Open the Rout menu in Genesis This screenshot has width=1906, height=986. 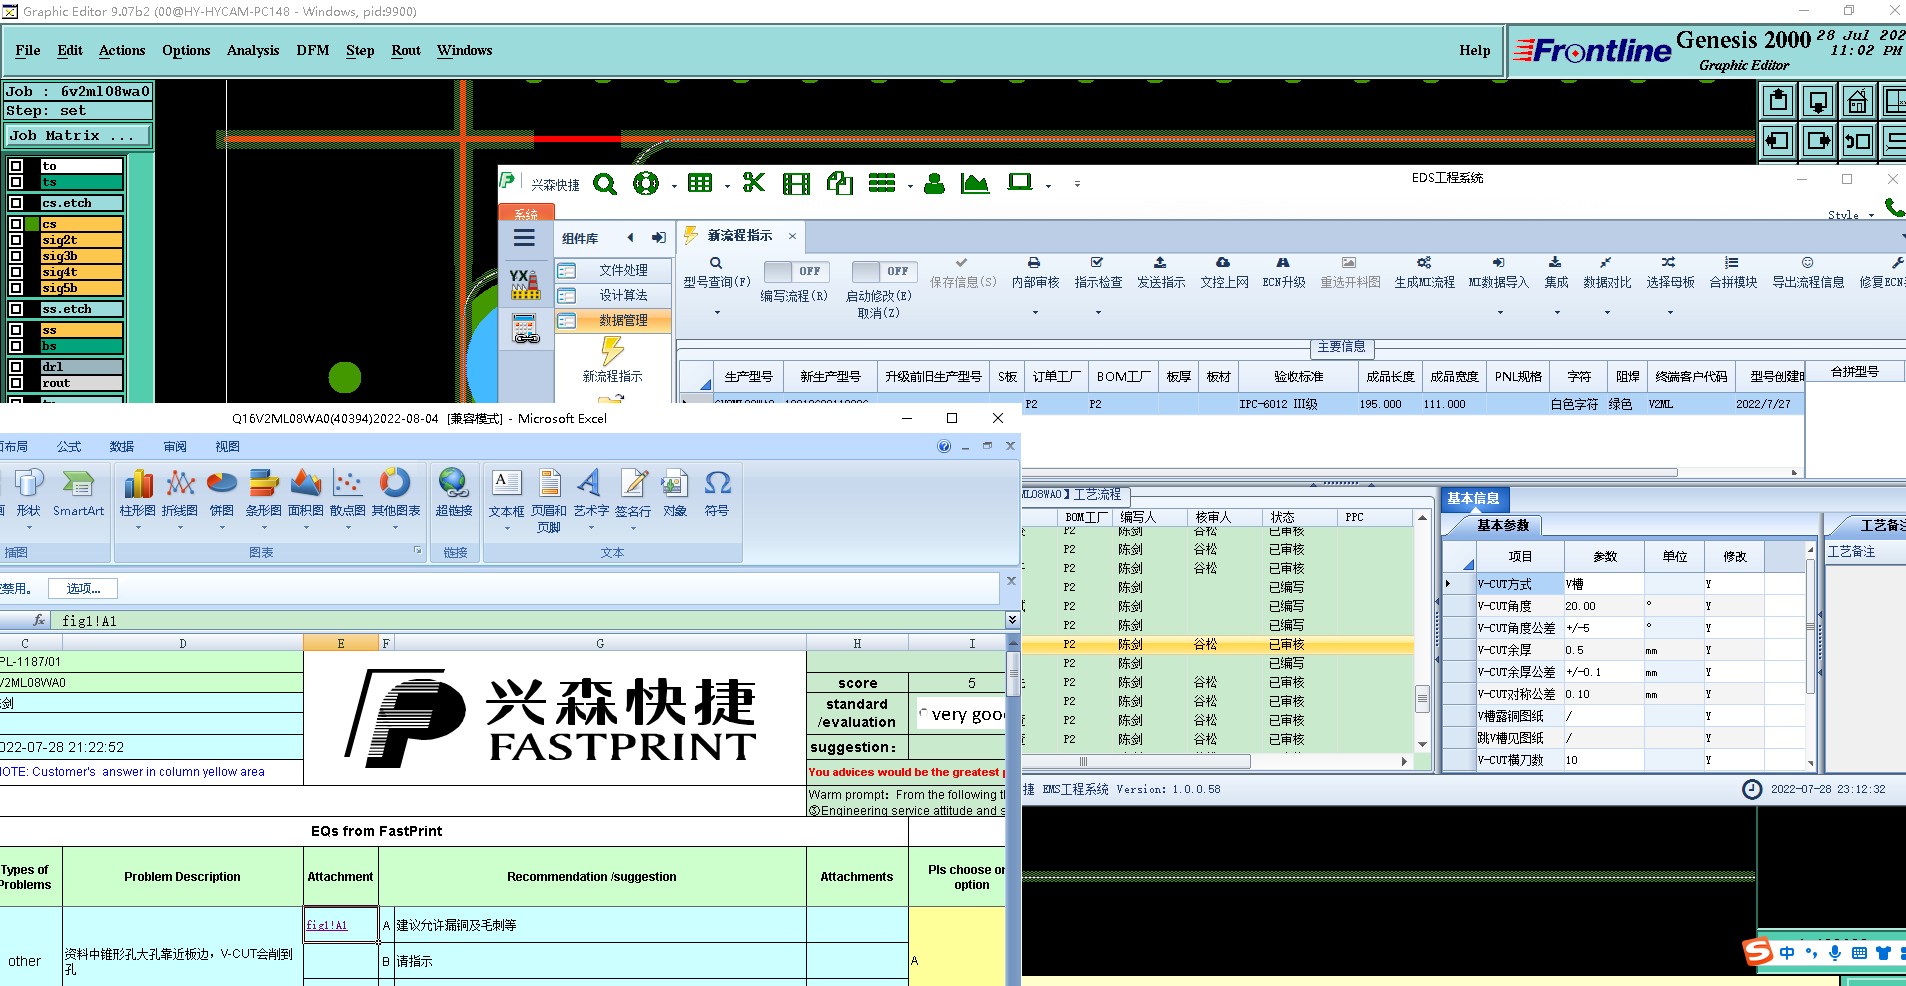tap(406, 50)
